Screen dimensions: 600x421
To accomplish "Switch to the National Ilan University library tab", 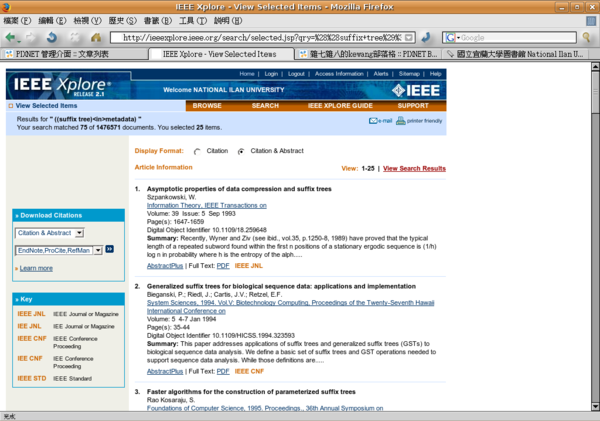I will click(x=515, y=54).
